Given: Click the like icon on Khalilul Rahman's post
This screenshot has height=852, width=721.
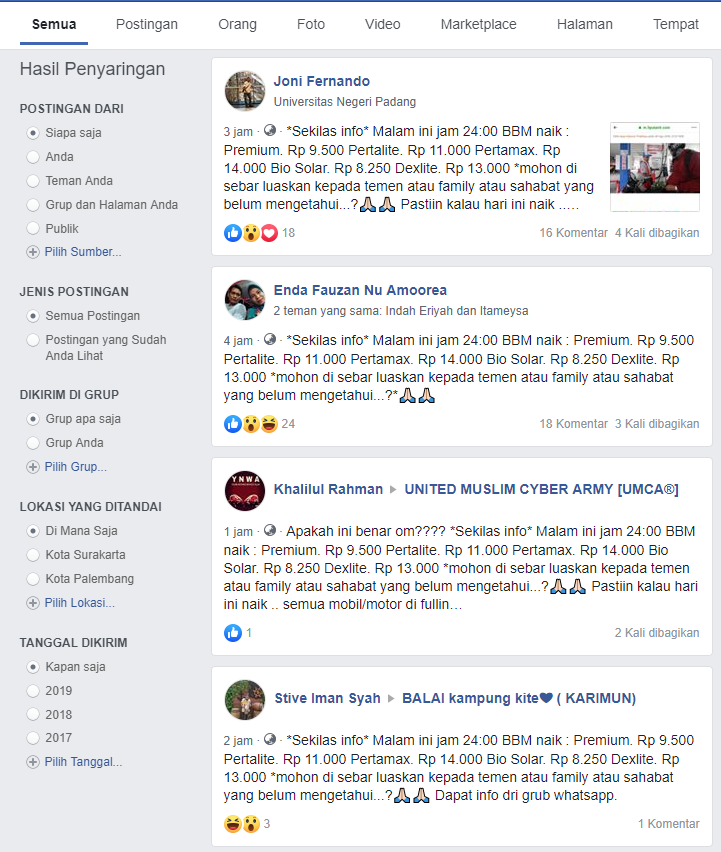Looking at the screenshot, I should coord(233,633).
